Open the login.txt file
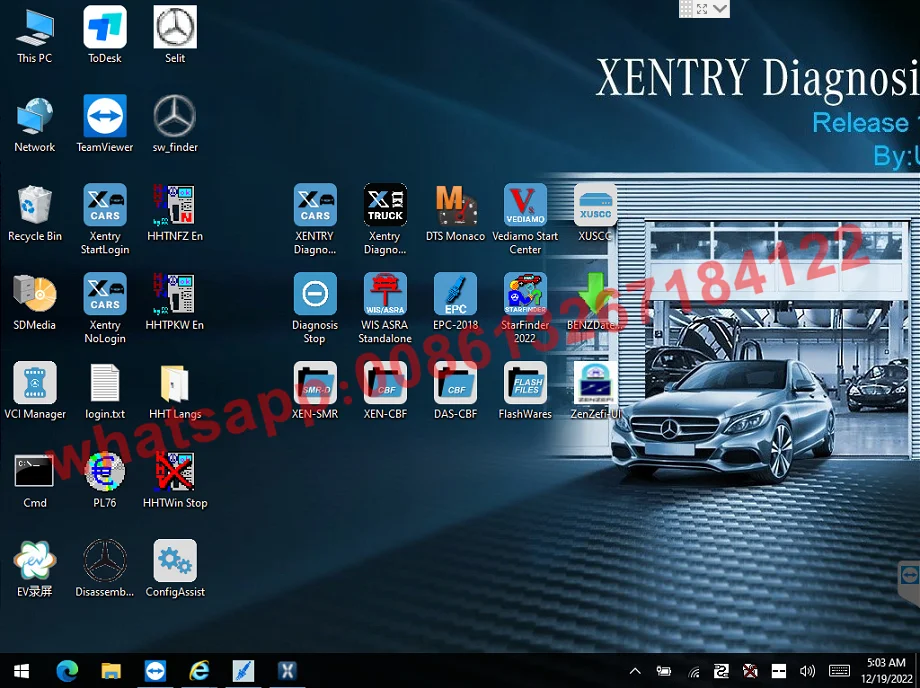The image size is (920, 688). (104, 384)
